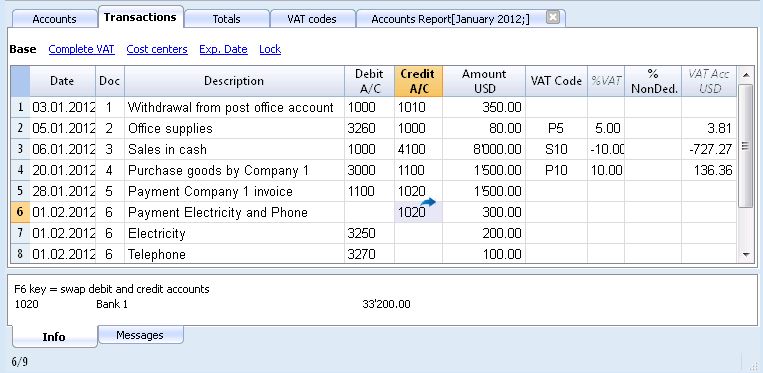Click the 6/9 row counter in status bar
This screenshot has width=763, height=373.
point(20,362)
